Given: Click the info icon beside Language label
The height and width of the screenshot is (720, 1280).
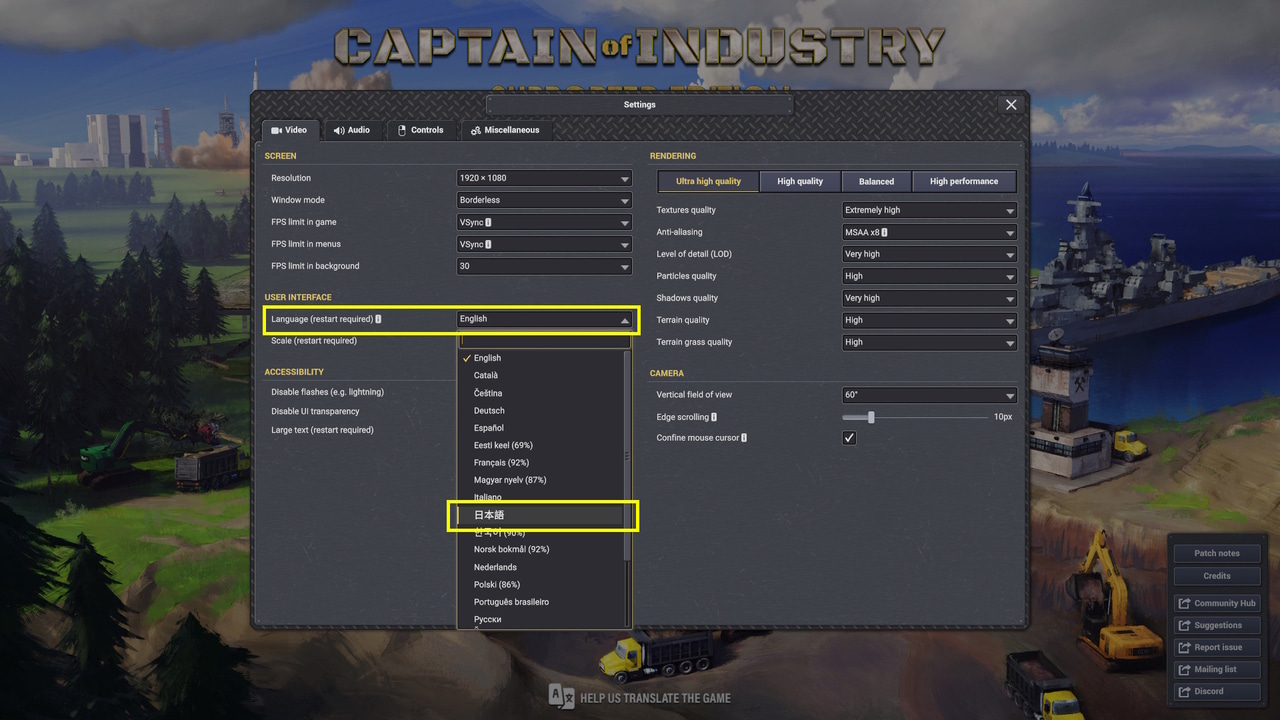Looking at the screenshot, I should pyautogui.click(x=378, y=319).
